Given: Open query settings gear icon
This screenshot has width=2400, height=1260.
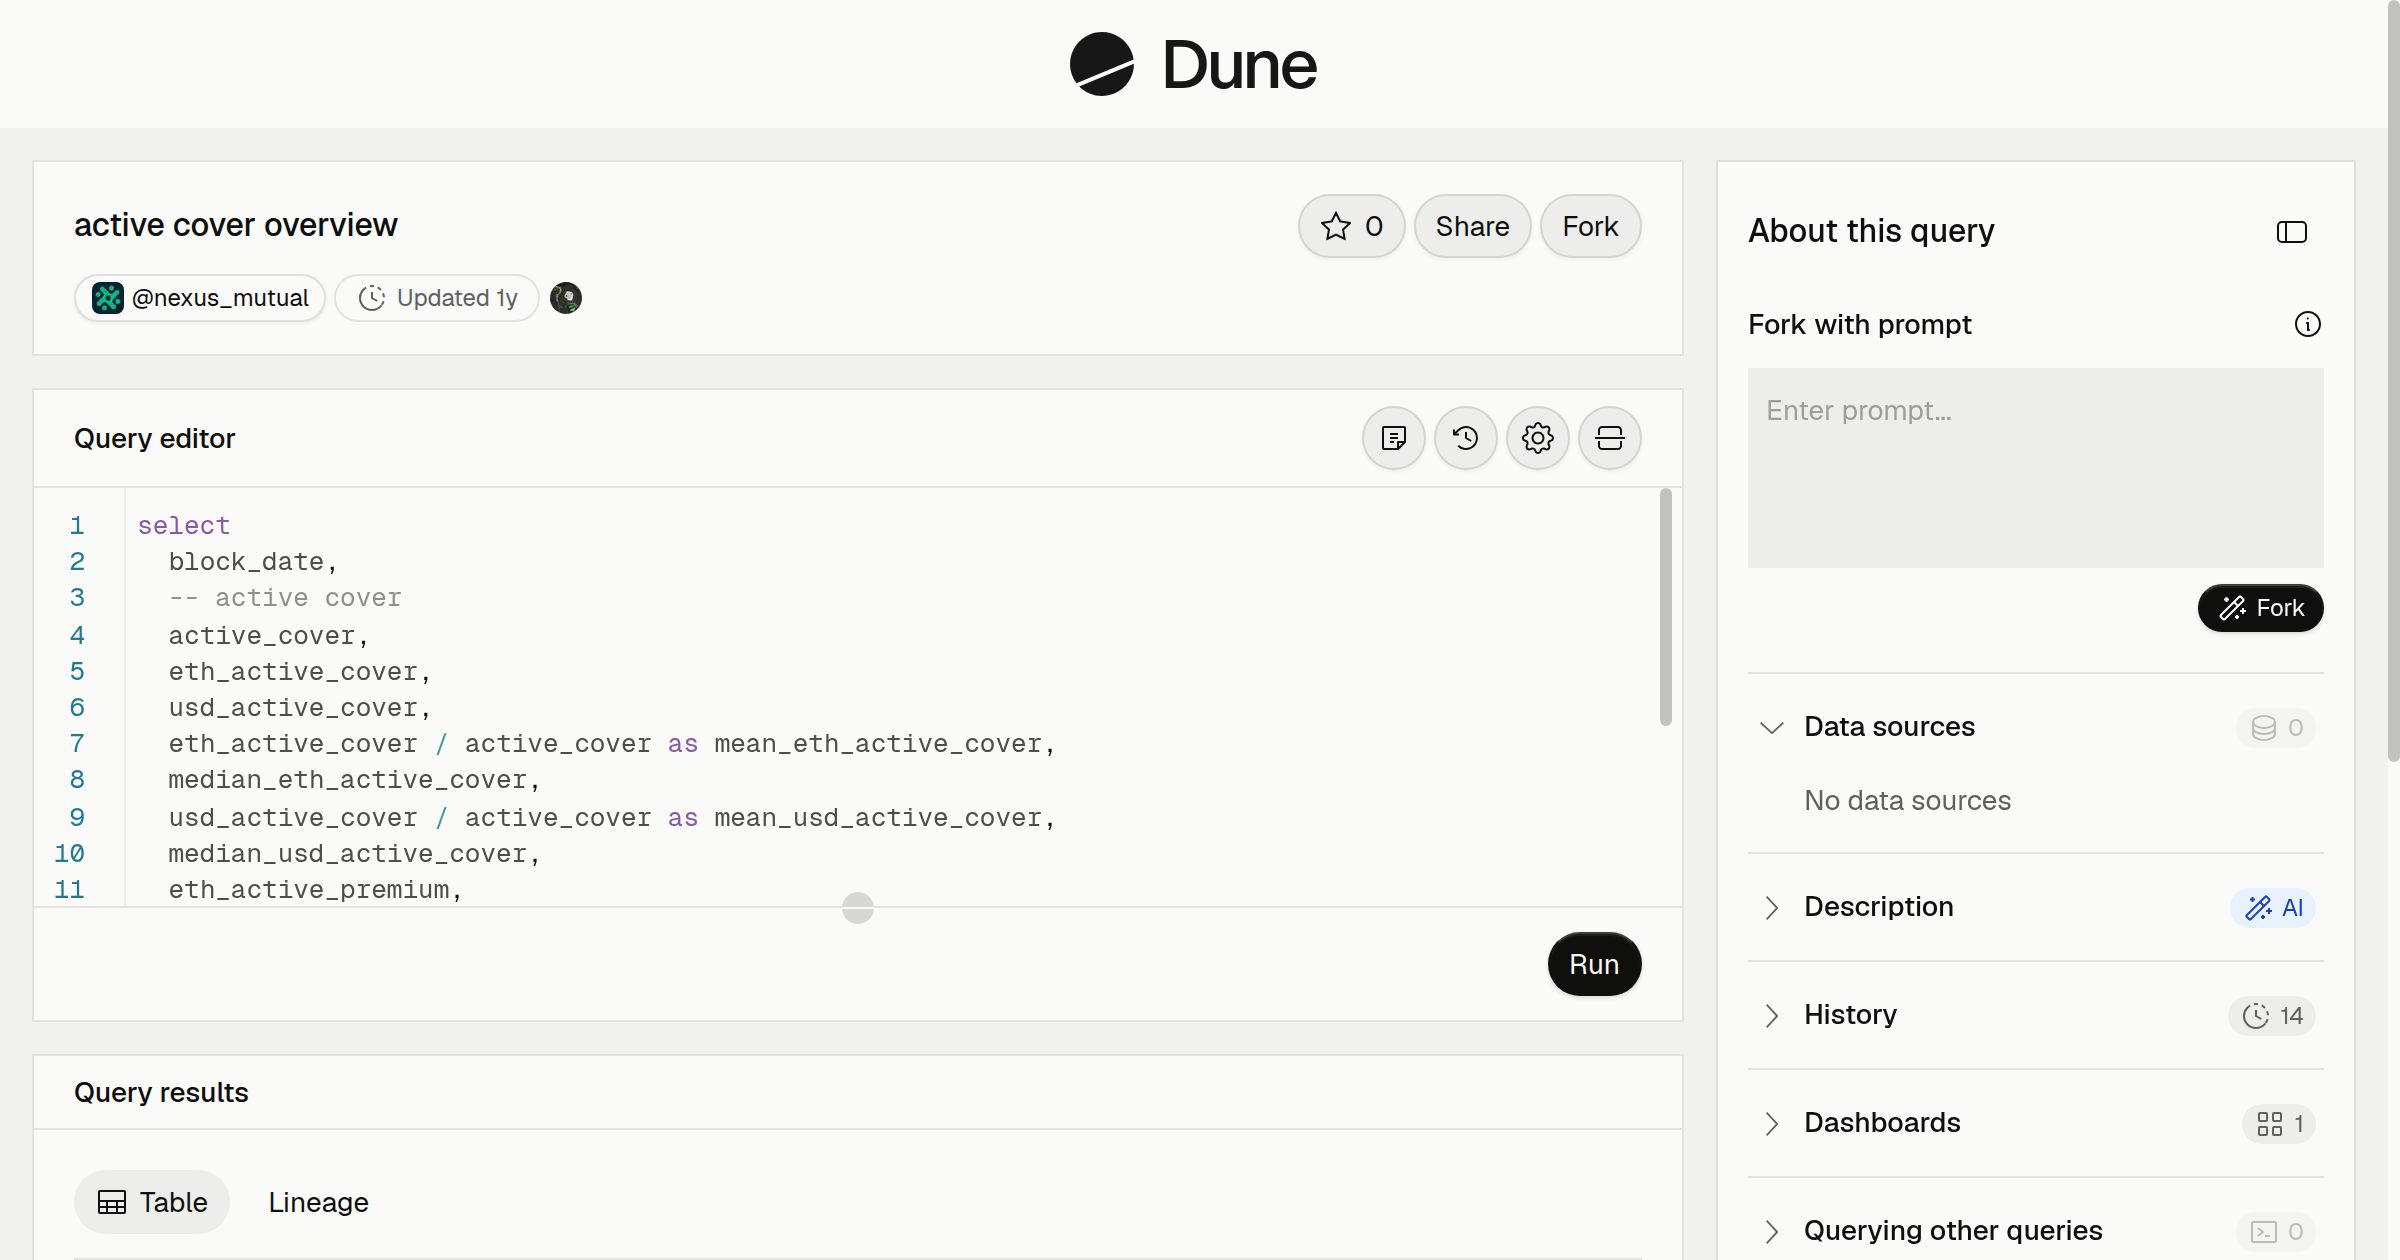Looking at the screenshot, I should 1538,438.
